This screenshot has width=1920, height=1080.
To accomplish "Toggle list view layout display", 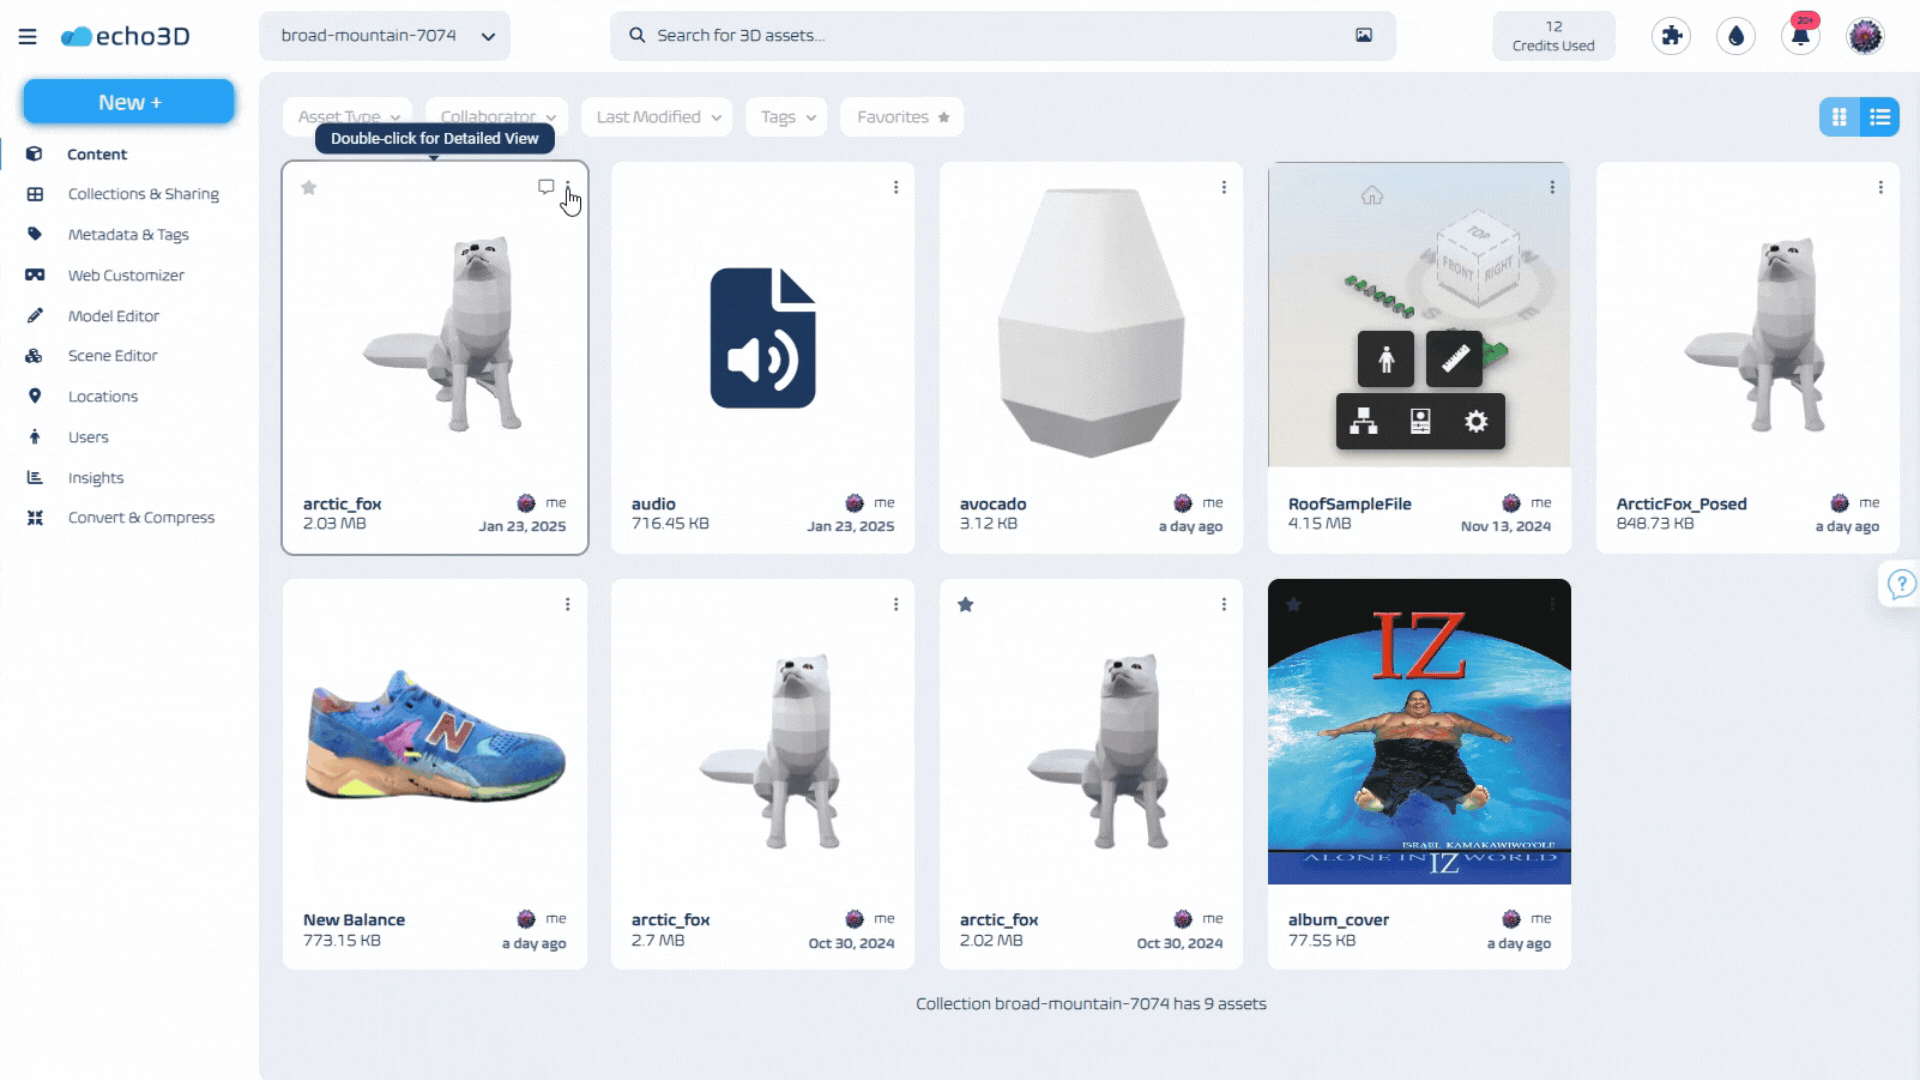I will click(1880, 116).
